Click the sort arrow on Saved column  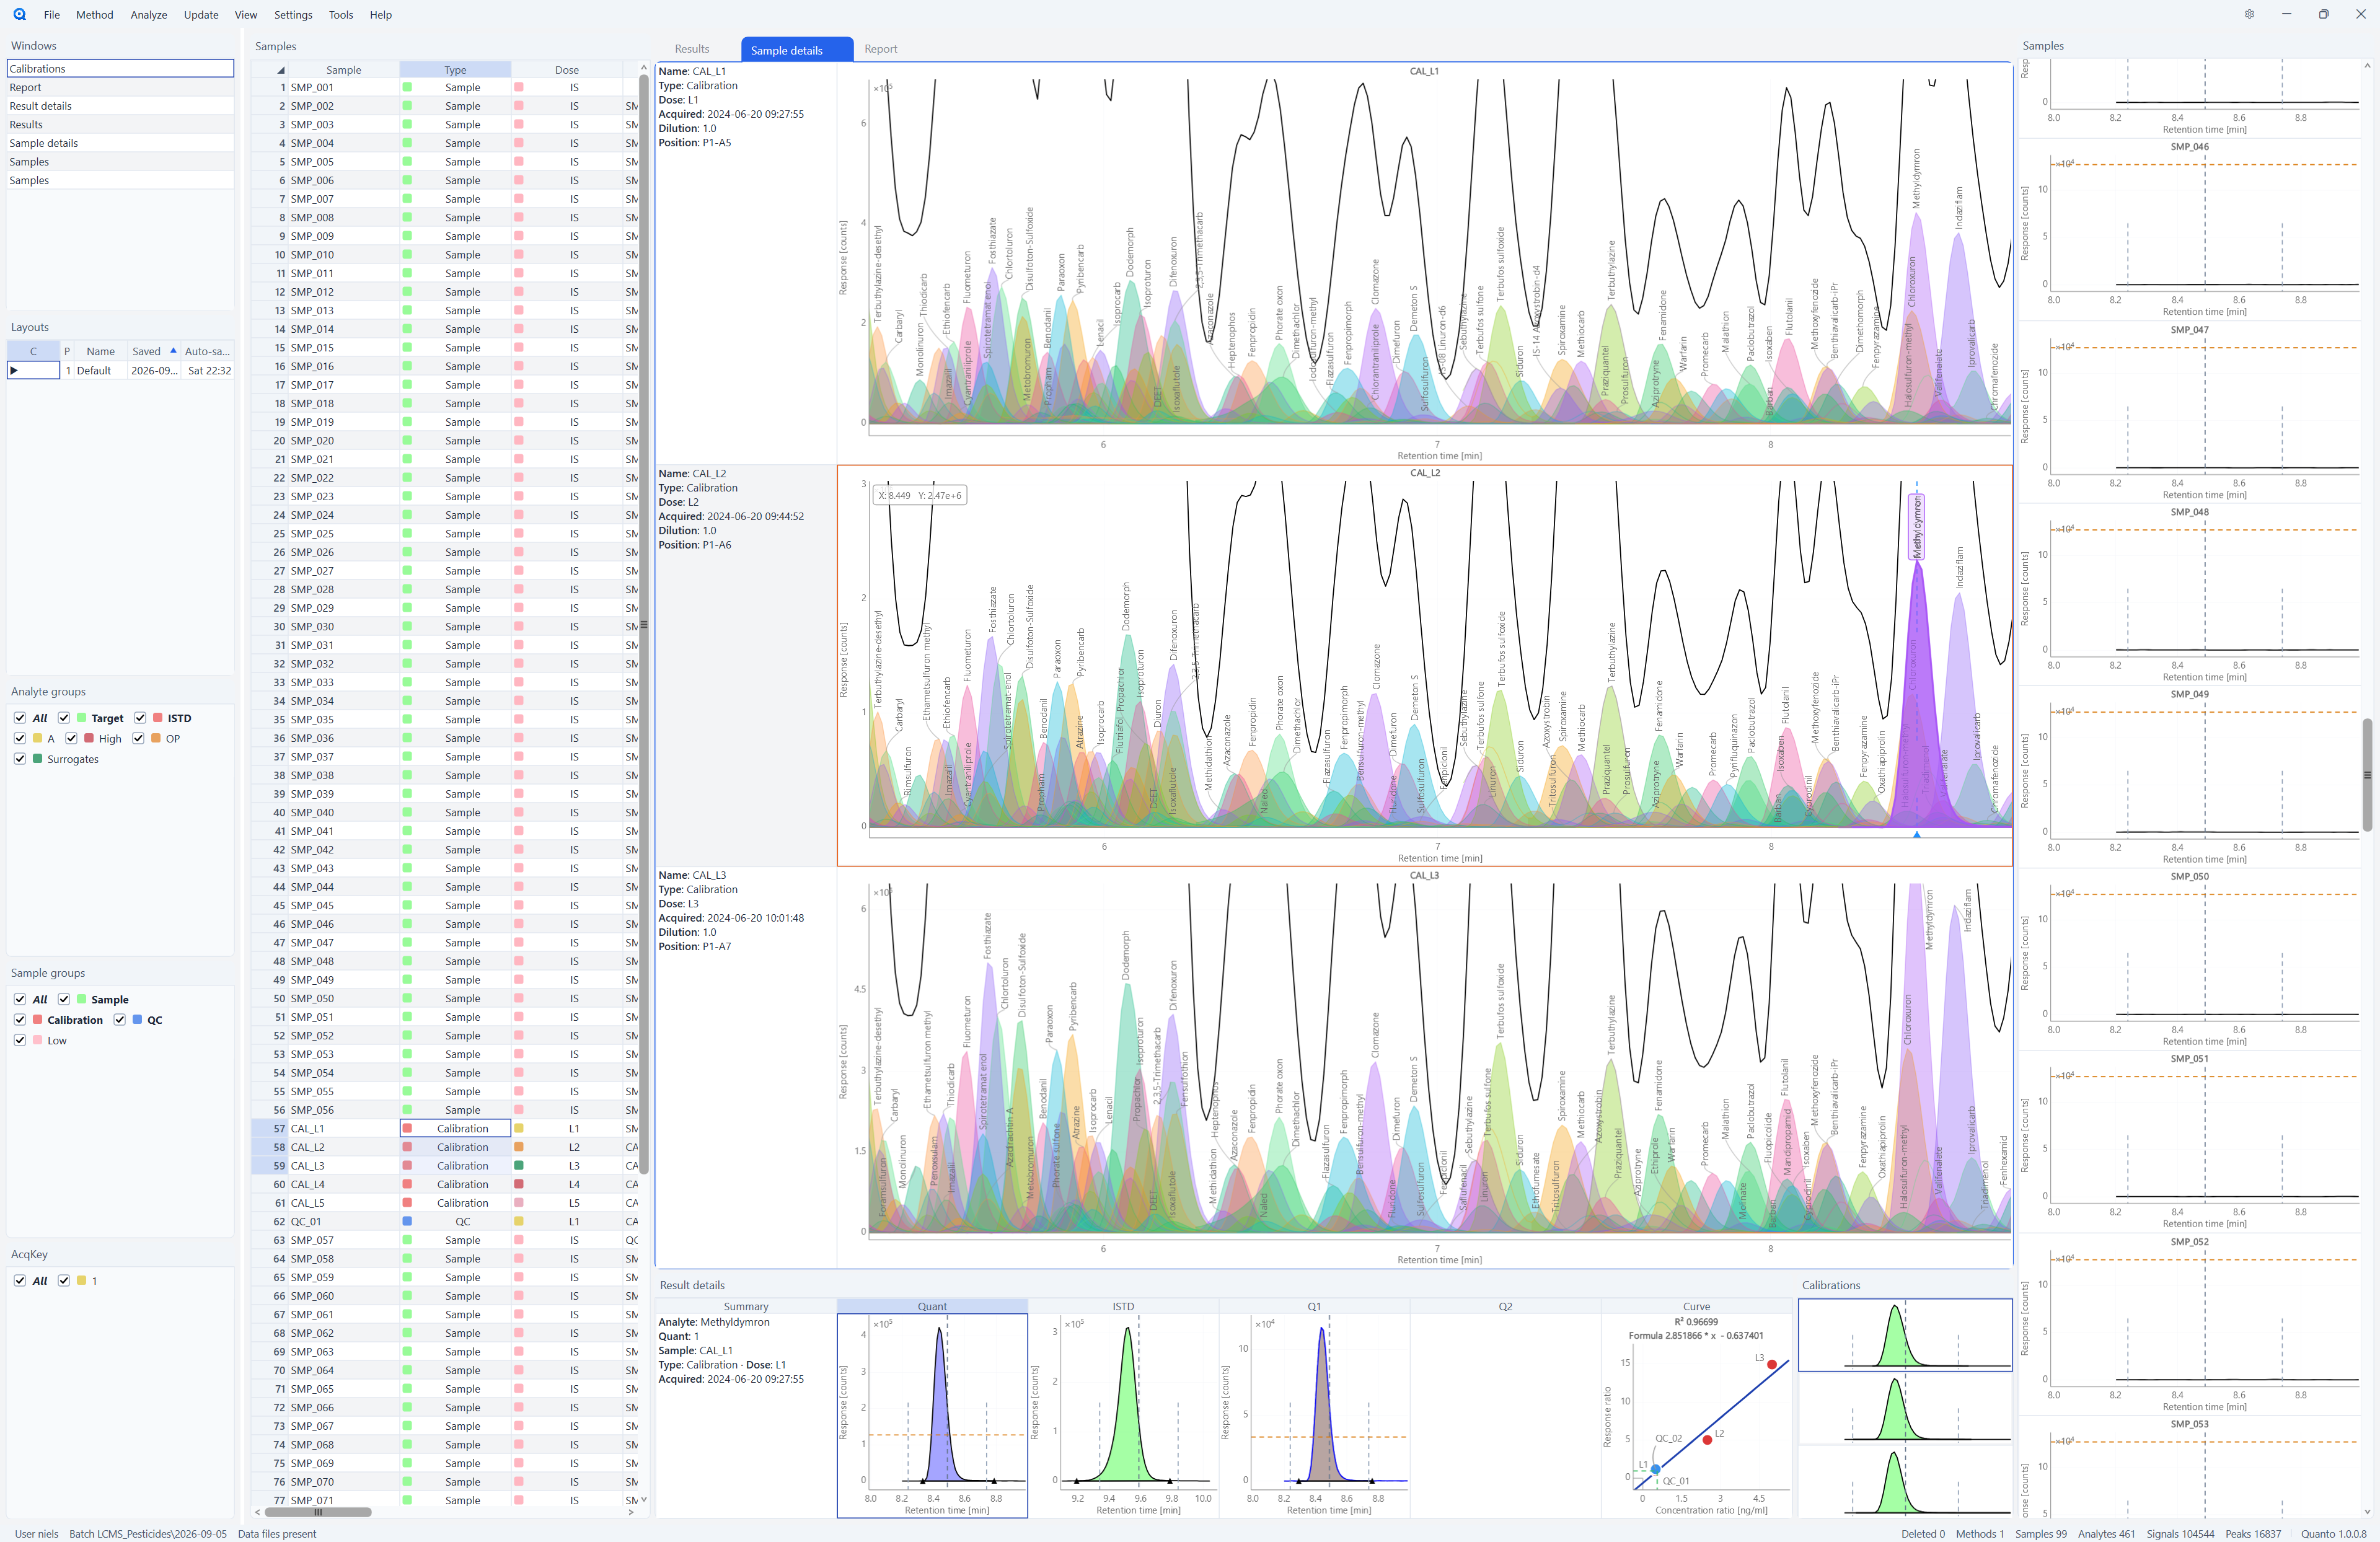coord(174,351)
